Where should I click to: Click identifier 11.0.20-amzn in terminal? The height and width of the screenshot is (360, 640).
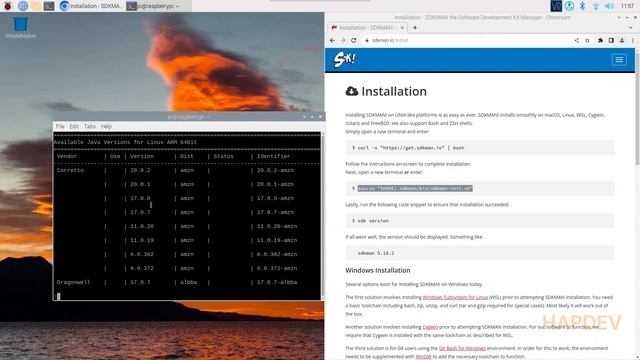pyautogui.click(x=277, y=226)
